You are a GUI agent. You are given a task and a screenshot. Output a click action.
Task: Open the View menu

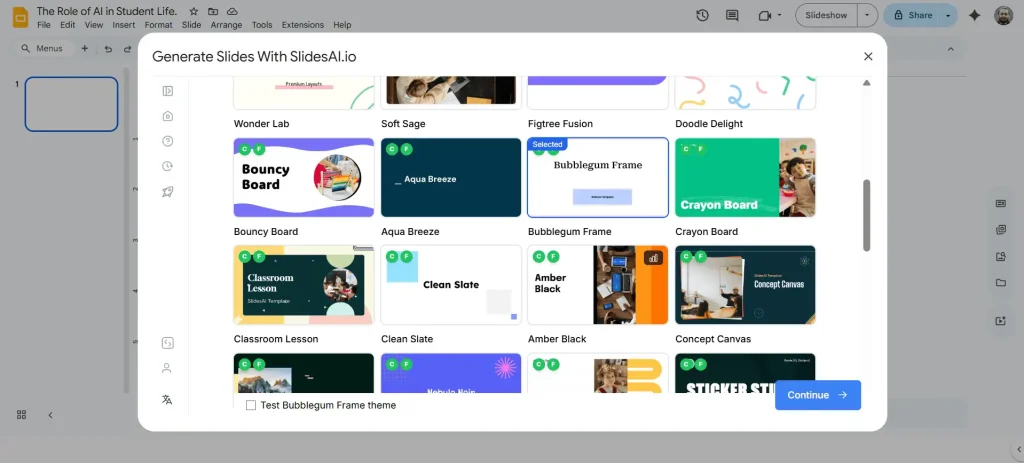pyautogui.click(x=94, y=25)
